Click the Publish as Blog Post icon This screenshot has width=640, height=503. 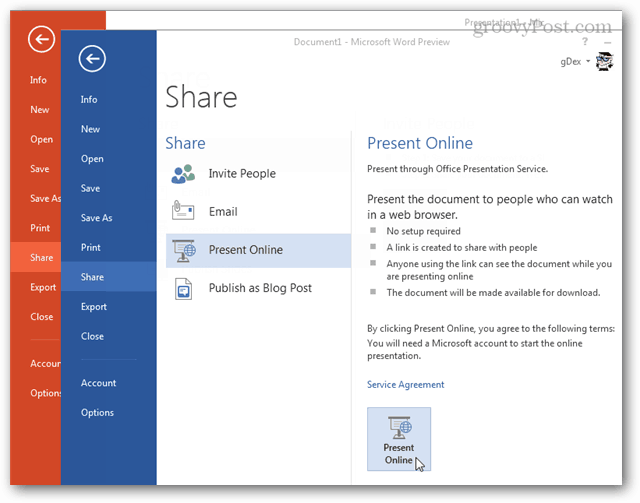183,289
